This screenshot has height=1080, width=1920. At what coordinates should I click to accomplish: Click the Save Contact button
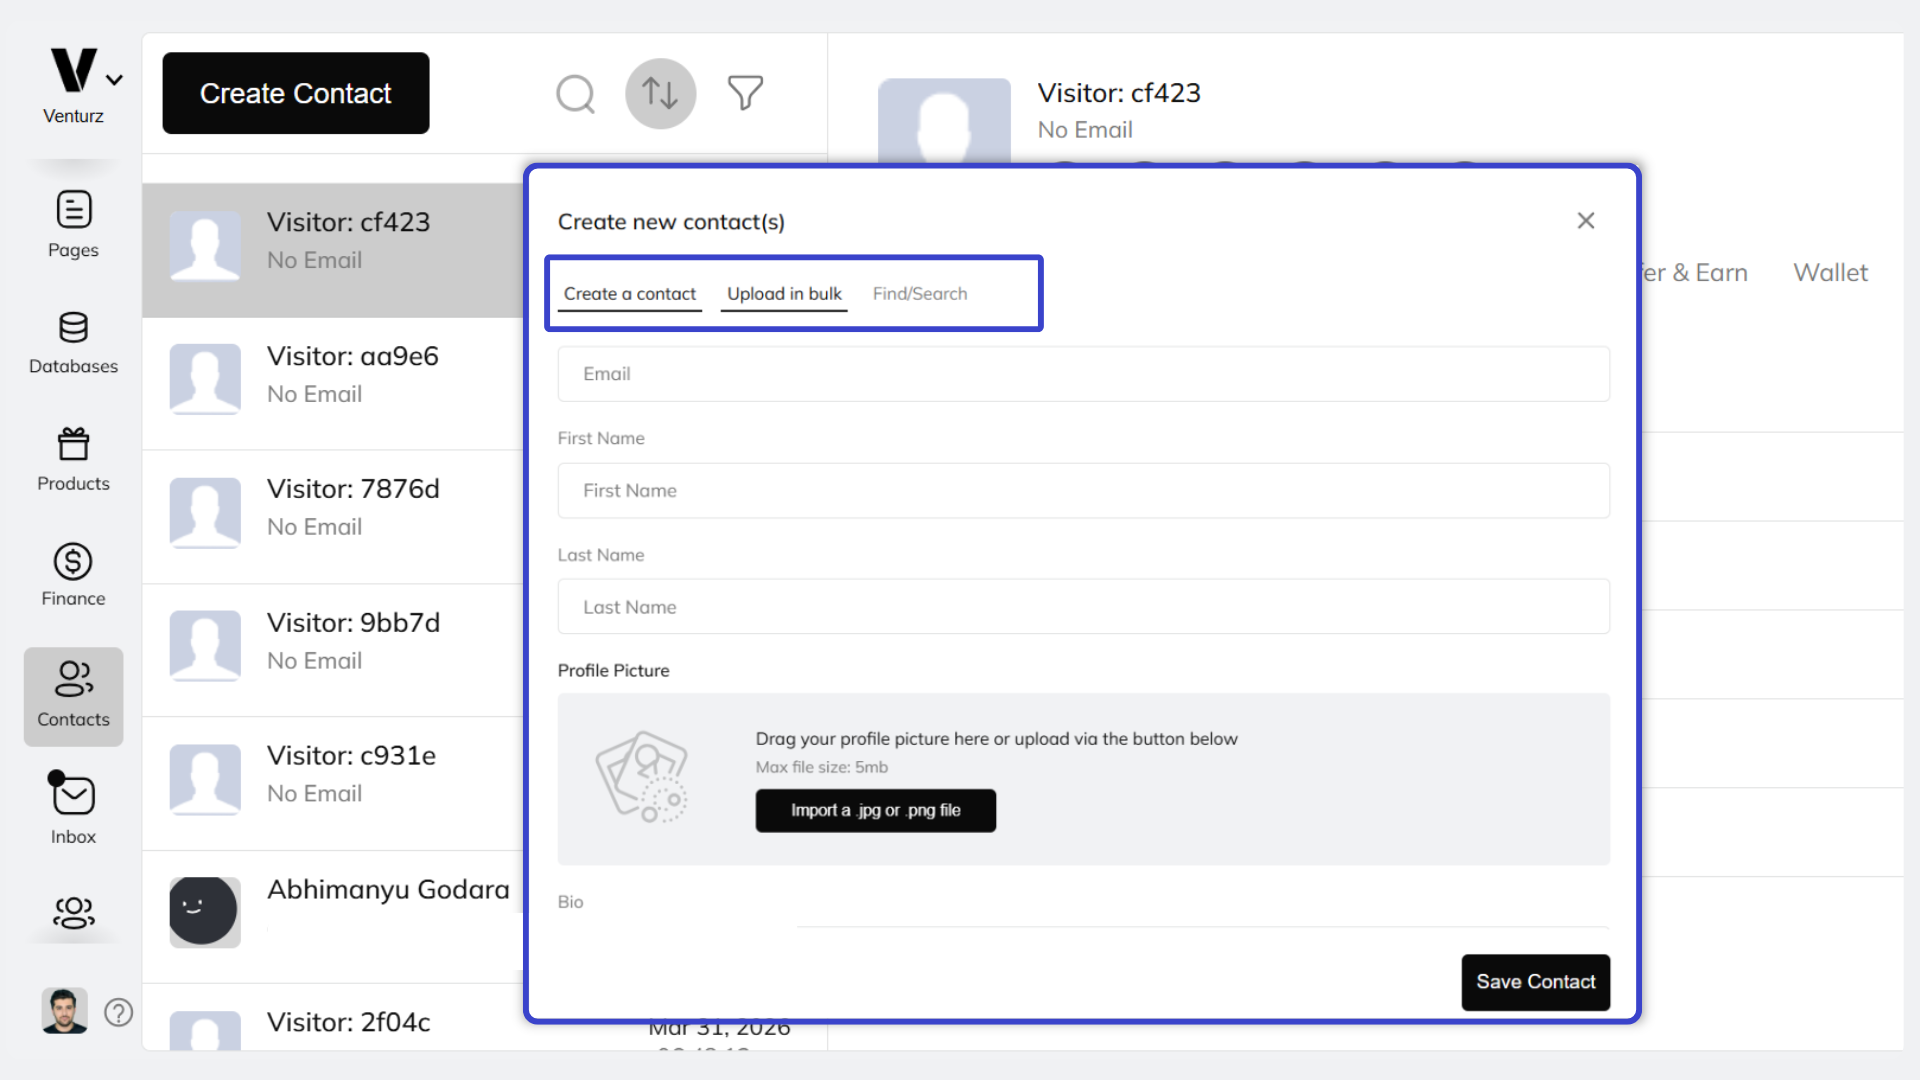coord(1535,982)
